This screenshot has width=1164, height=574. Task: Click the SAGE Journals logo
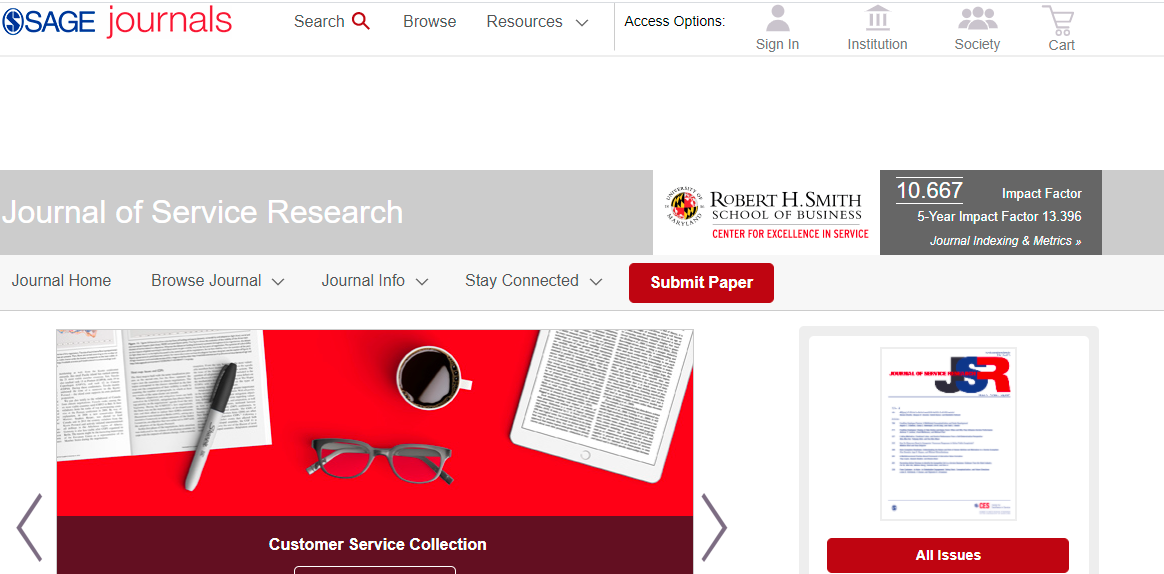(117, 22)
